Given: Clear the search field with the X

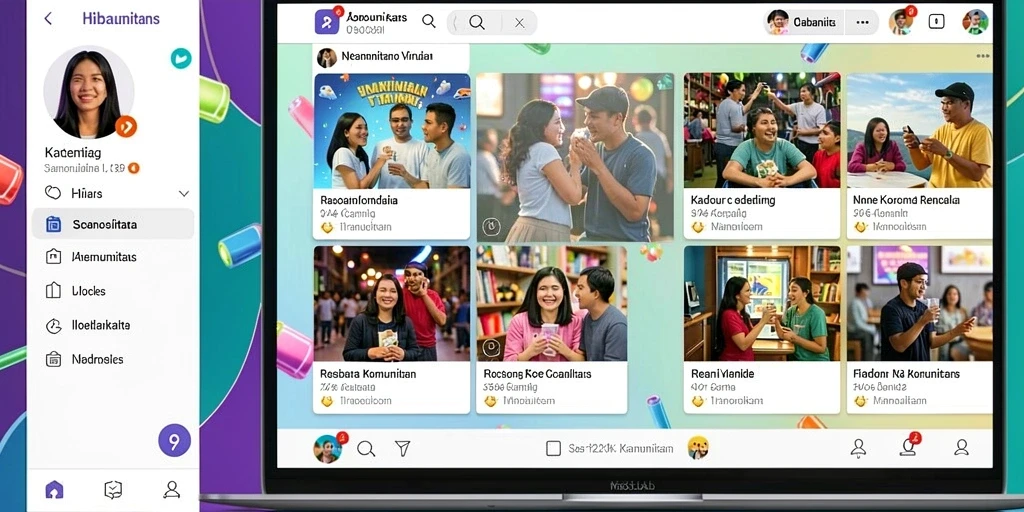Looking at the screenshot, I should point(519,23).
